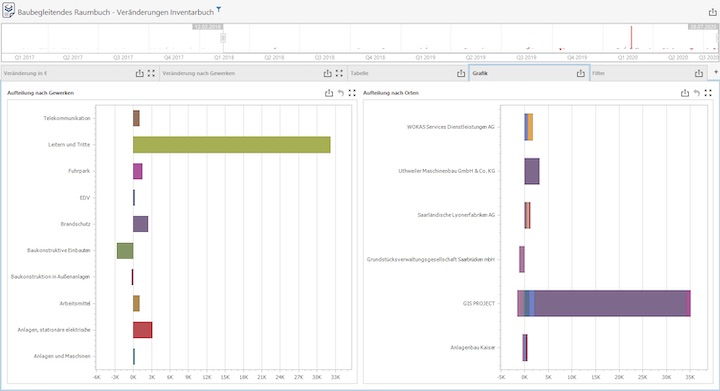This screenshot has height=391, width=720.
Task: Export the Filter tab content
Action: (699, 73)
